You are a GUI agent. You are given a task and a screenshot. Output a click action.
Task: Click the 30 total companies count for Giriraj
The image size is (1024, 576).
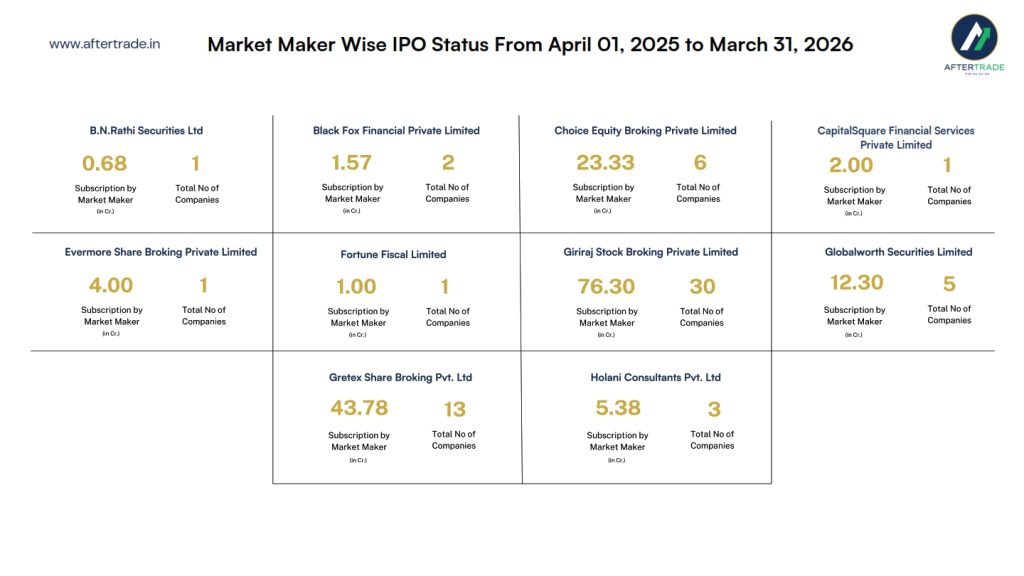[x=702, y=287]
